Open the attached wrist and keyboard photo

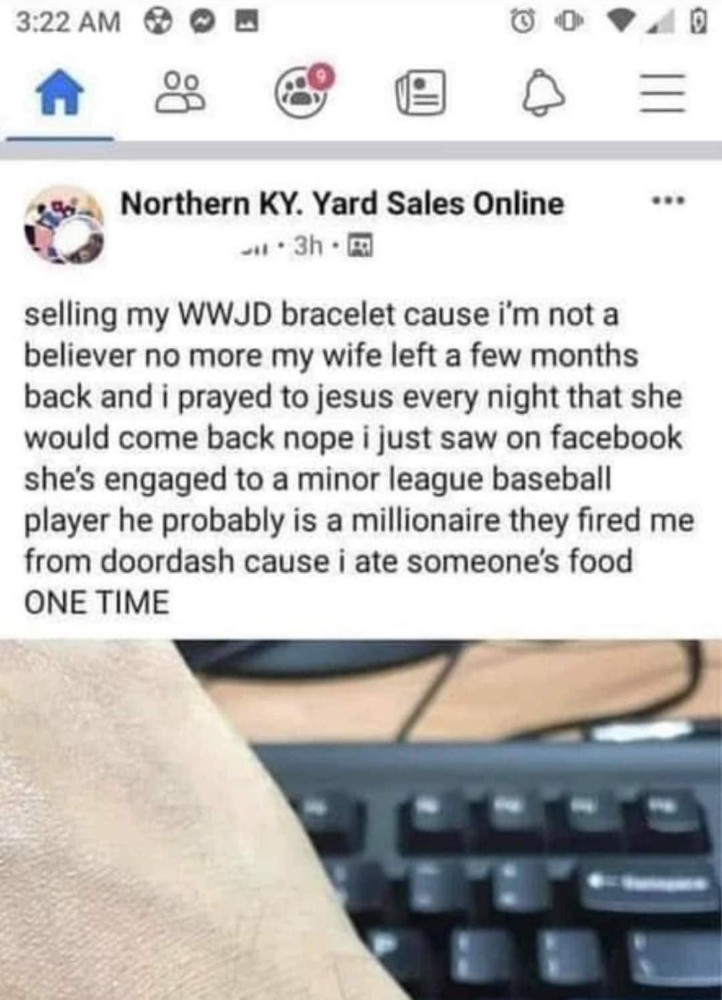361,820
